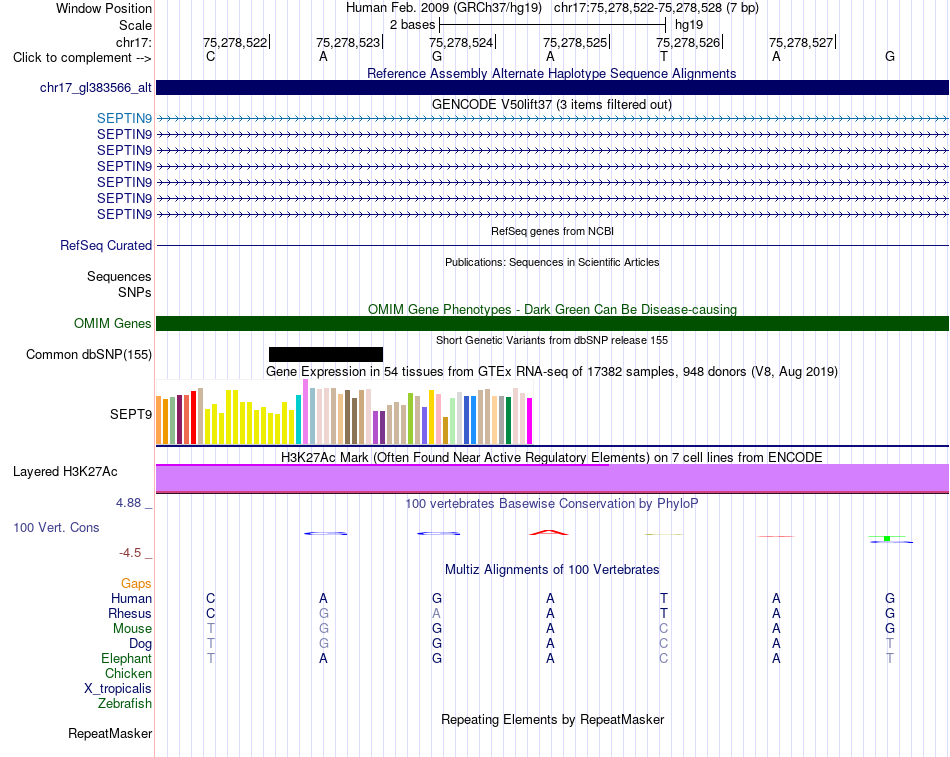The image size is (950, 757).
Task: Click the PhyloP lower axis value -4.5
Action: (130, 552)
